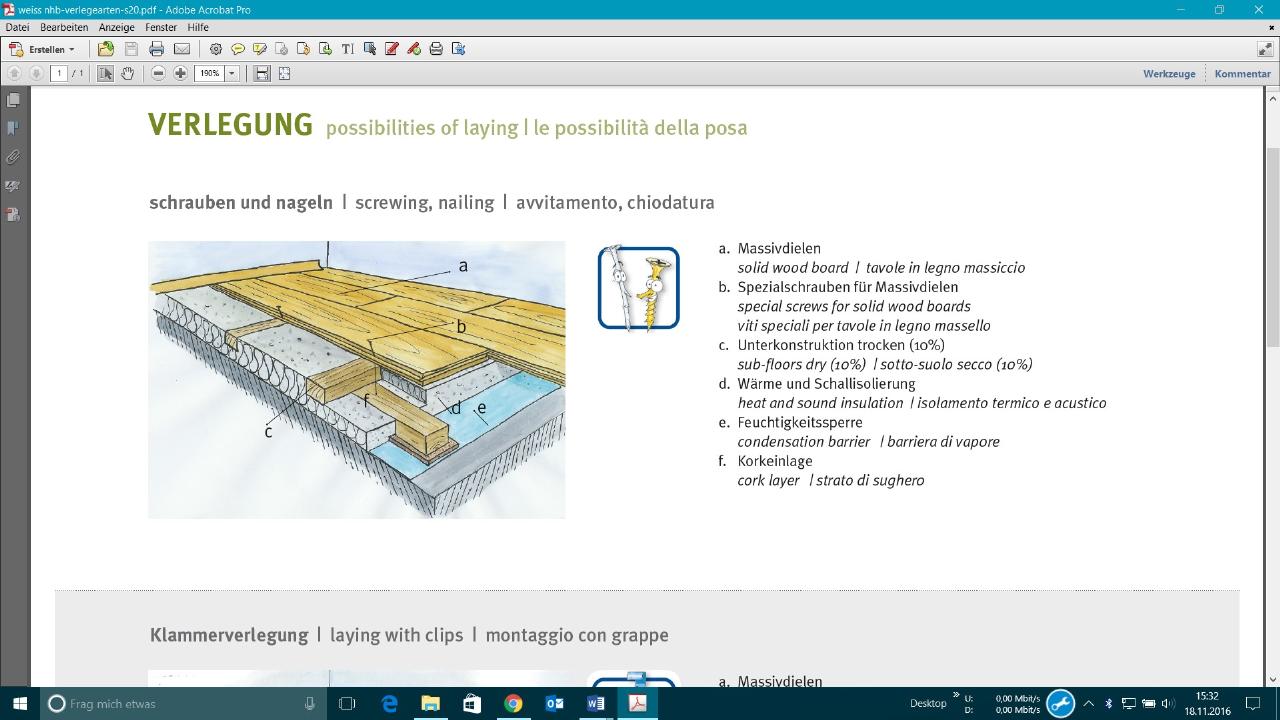
Task: Open the Bearbeiten menu
Action: point(64,27)
